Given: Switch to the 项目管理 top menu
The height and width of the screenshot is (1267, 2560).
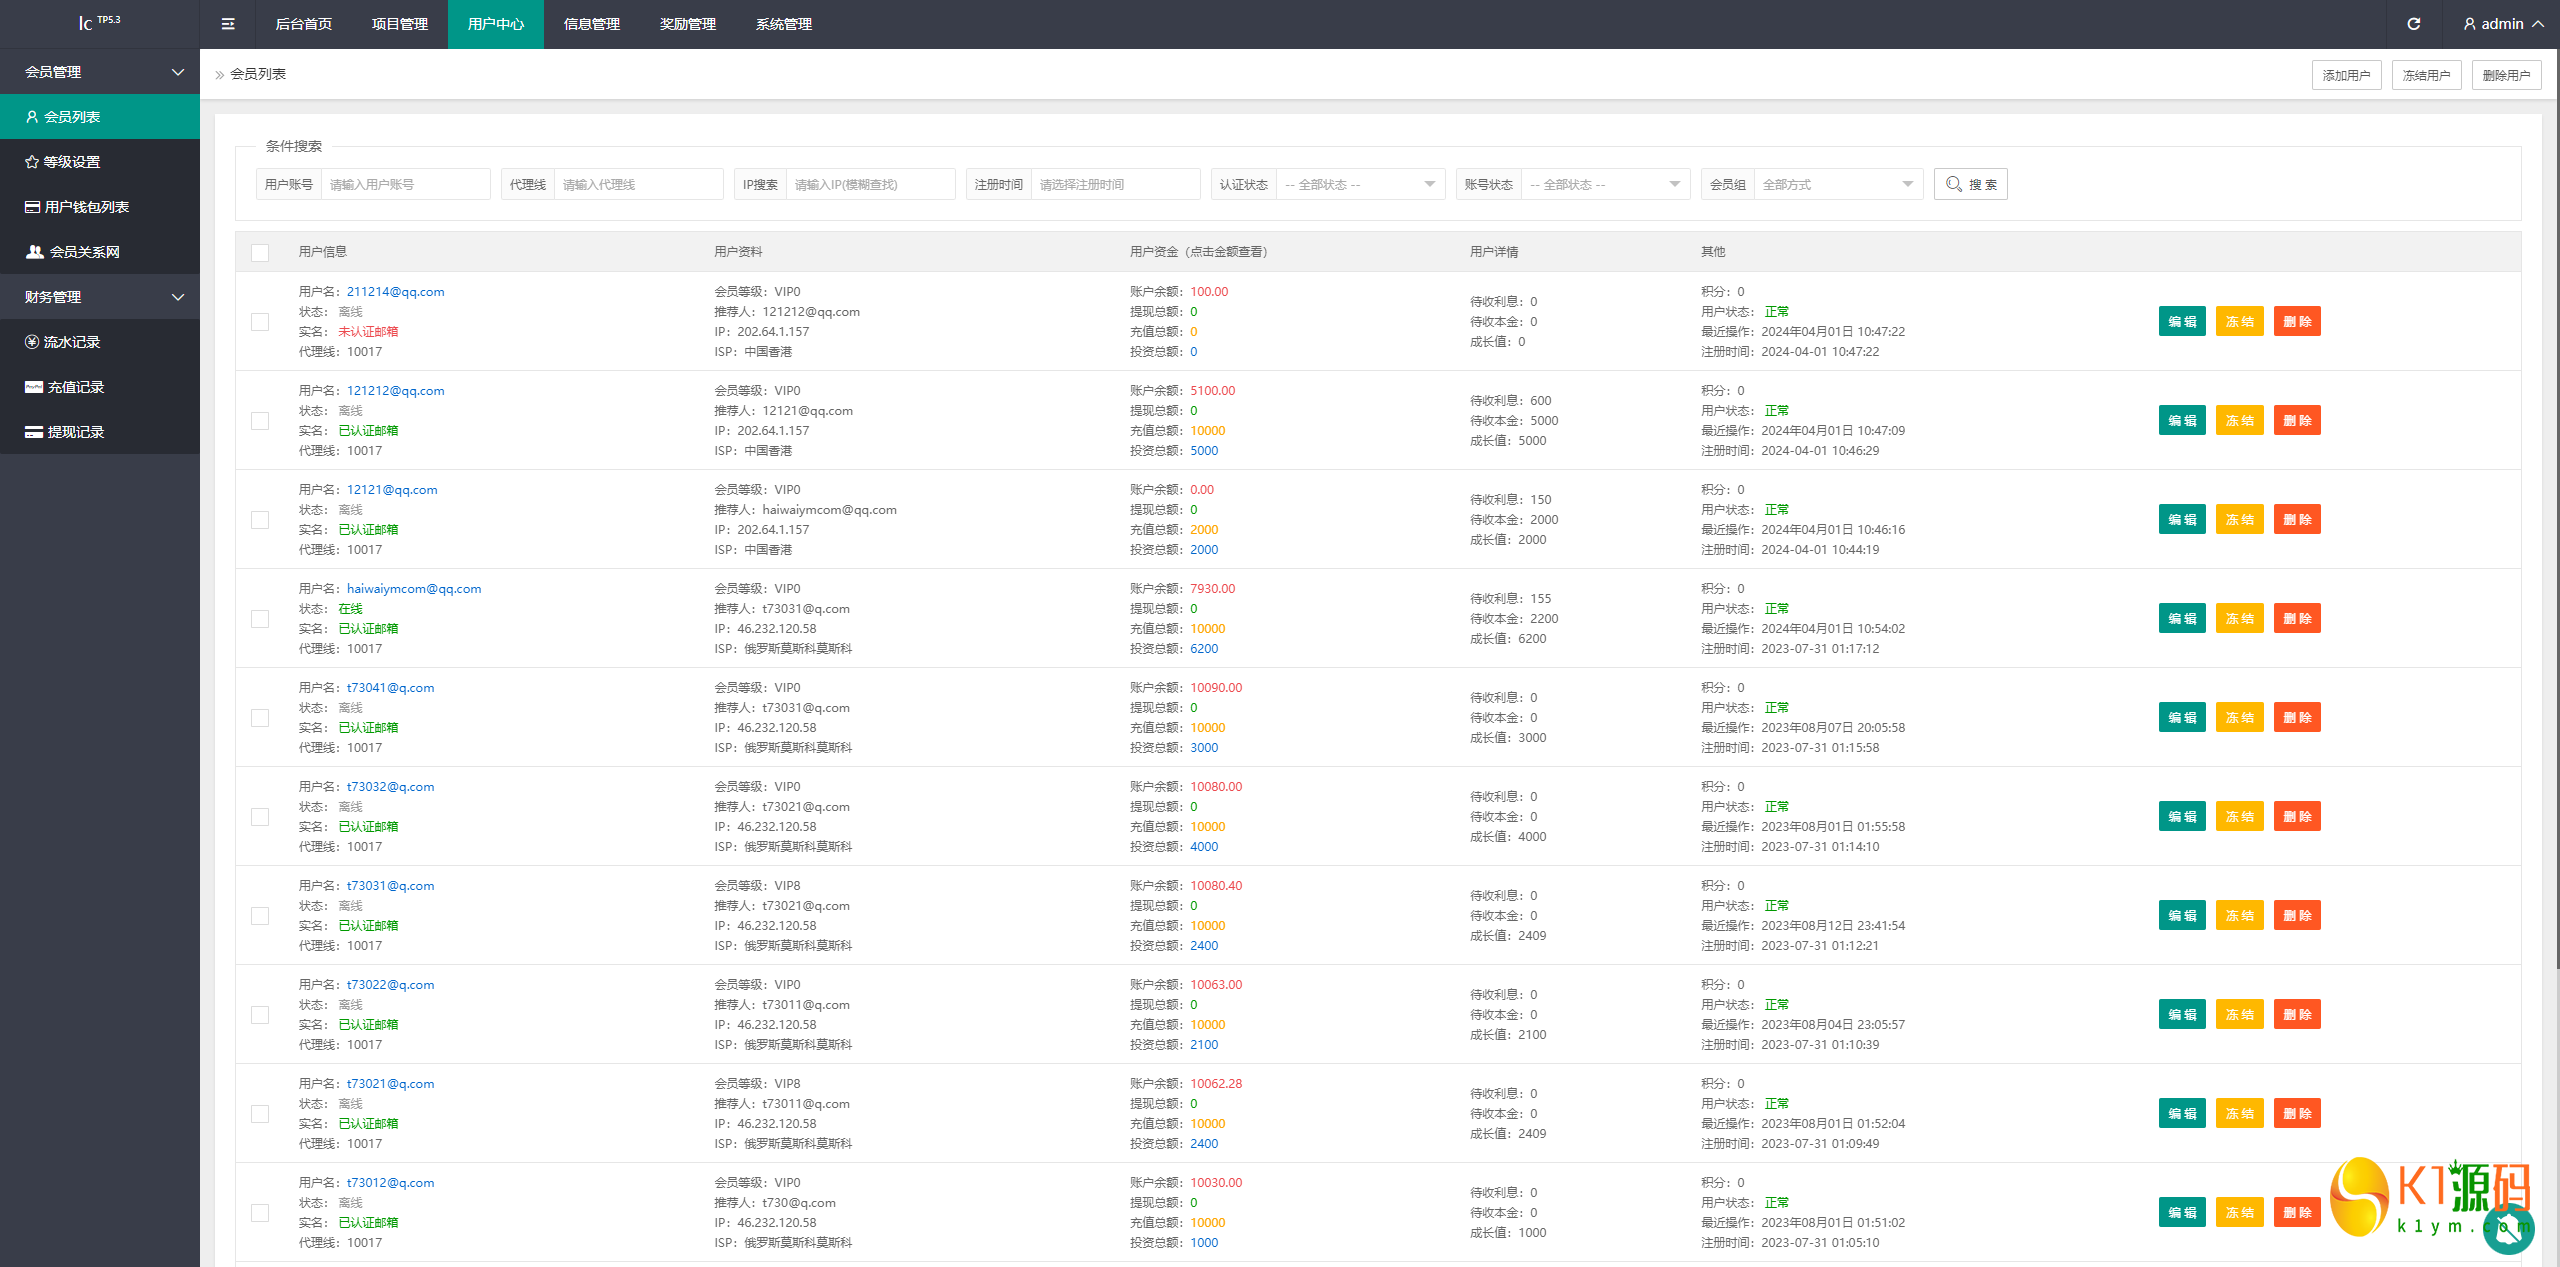Looking at the screenshot, I should tap(400, 24).
